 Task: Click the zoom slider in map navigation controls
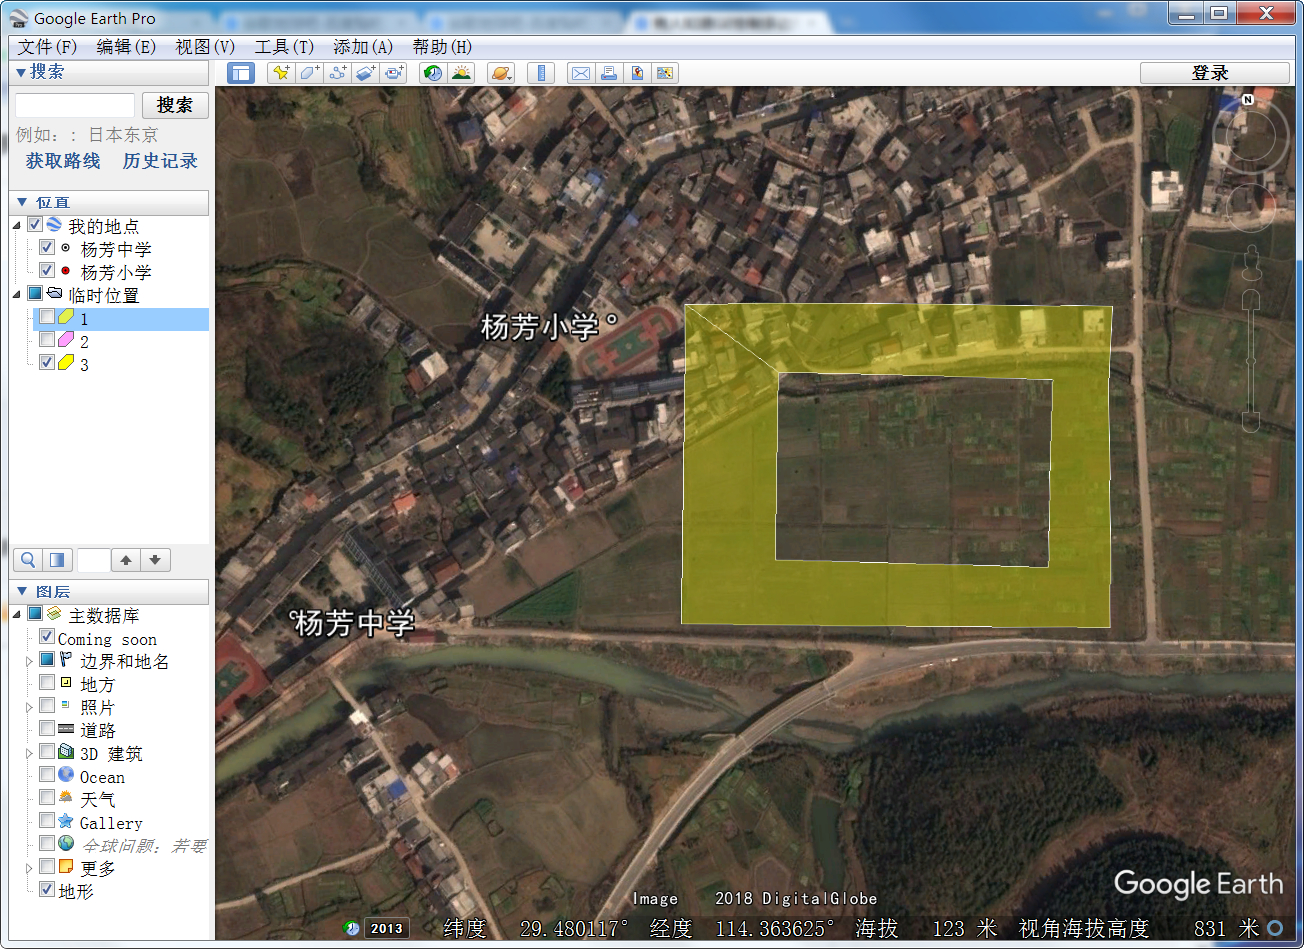(1249, 360)
